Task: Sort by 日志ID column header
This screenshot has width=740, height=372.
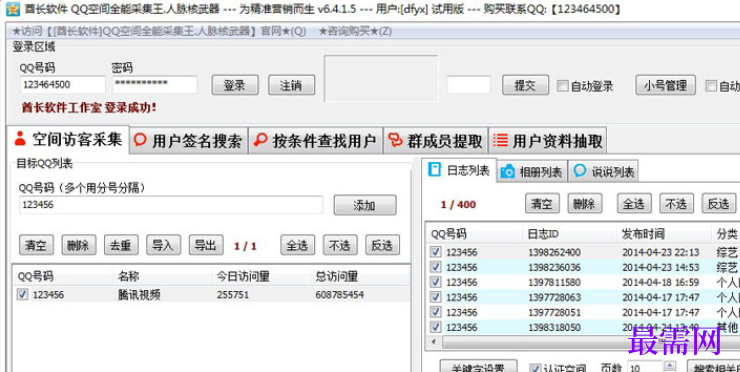Action: (x=569, y=234)
